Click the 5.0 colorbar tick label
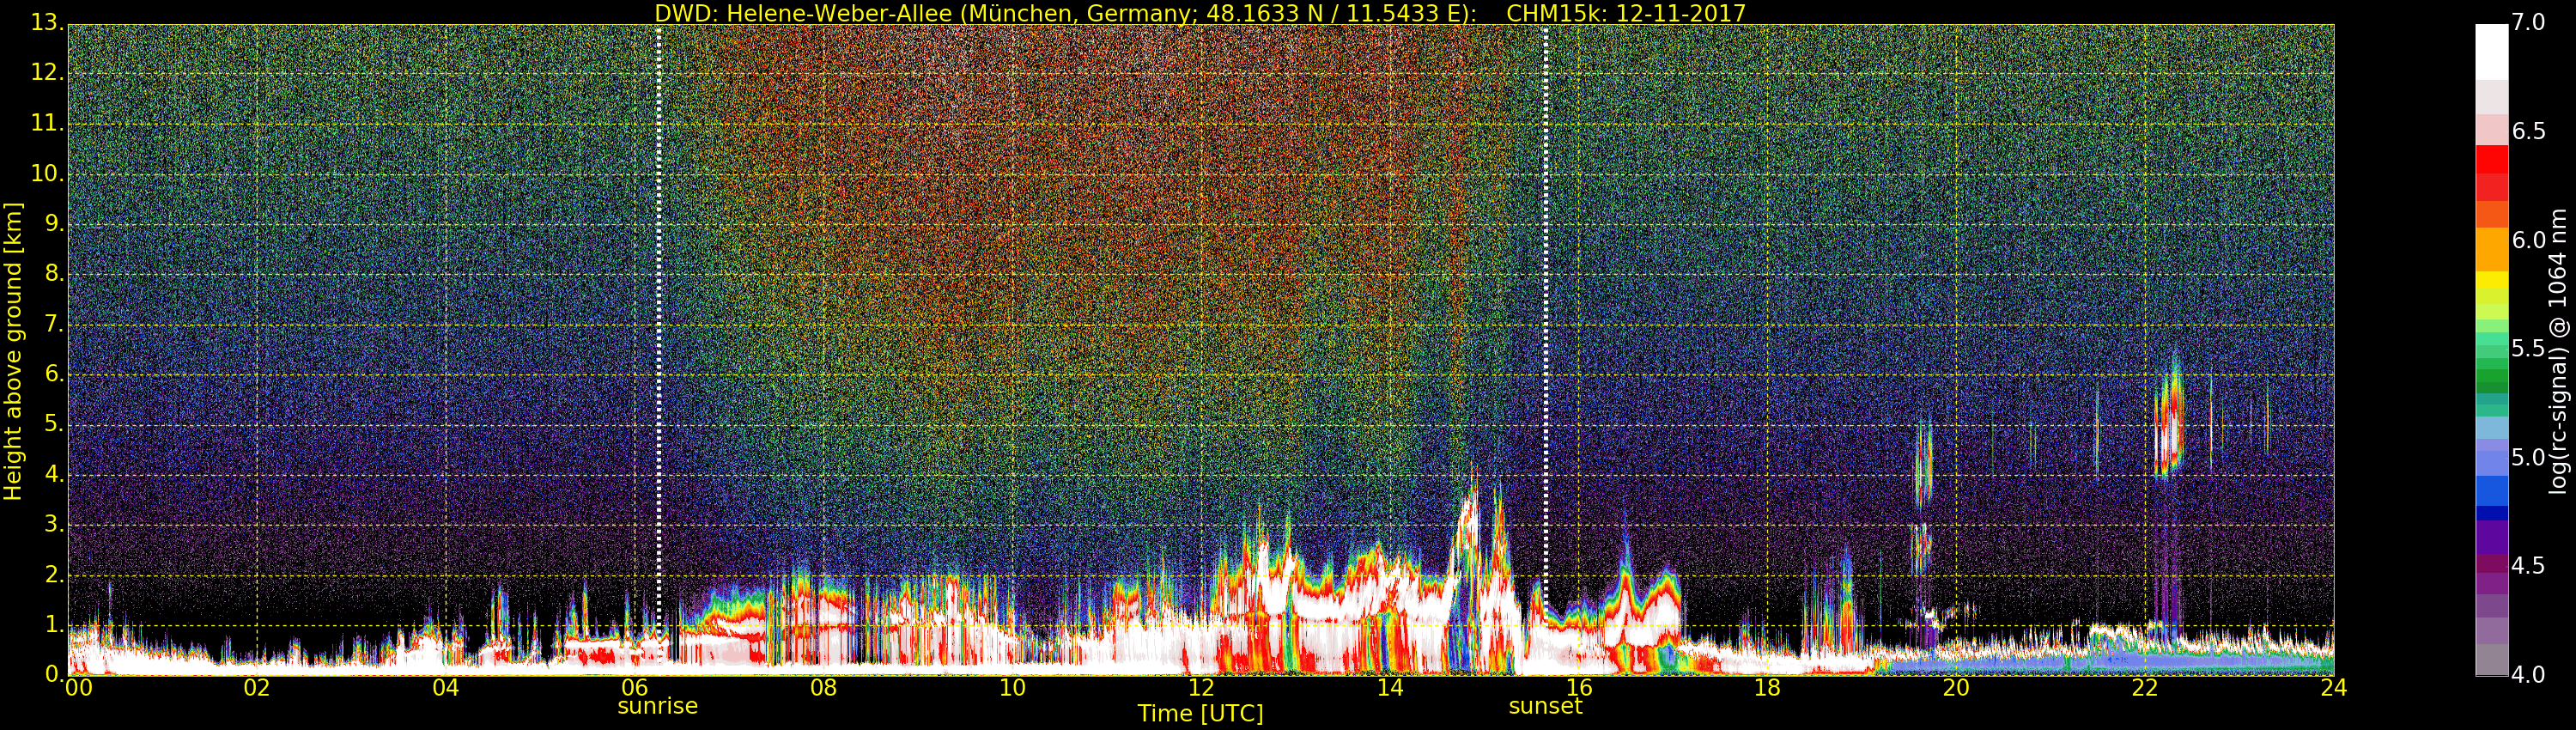The height and width of the screenshot is (730, 2576). point(2529,457)
